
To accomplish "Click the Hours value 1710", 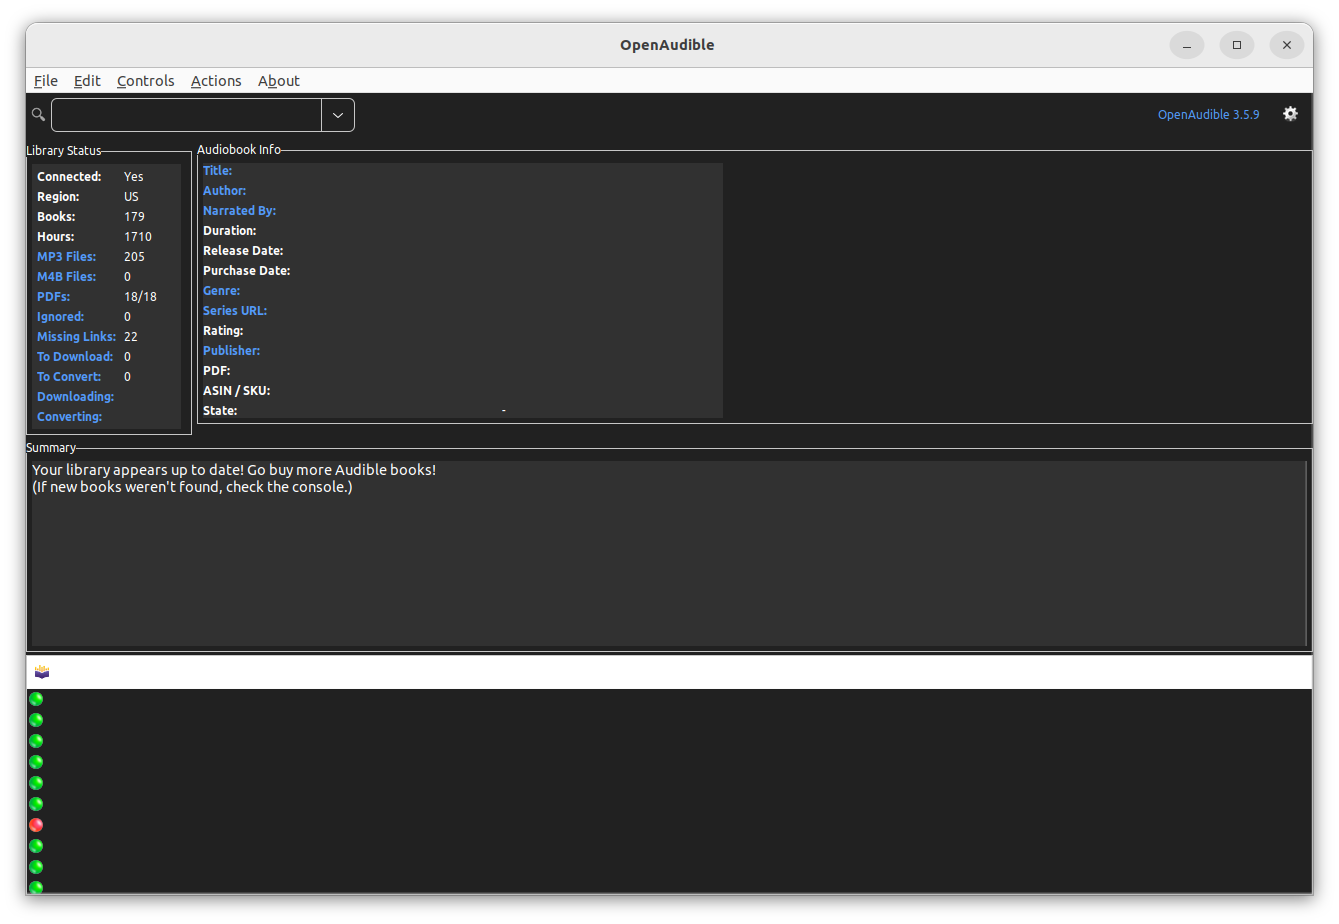I will (138, 237).
